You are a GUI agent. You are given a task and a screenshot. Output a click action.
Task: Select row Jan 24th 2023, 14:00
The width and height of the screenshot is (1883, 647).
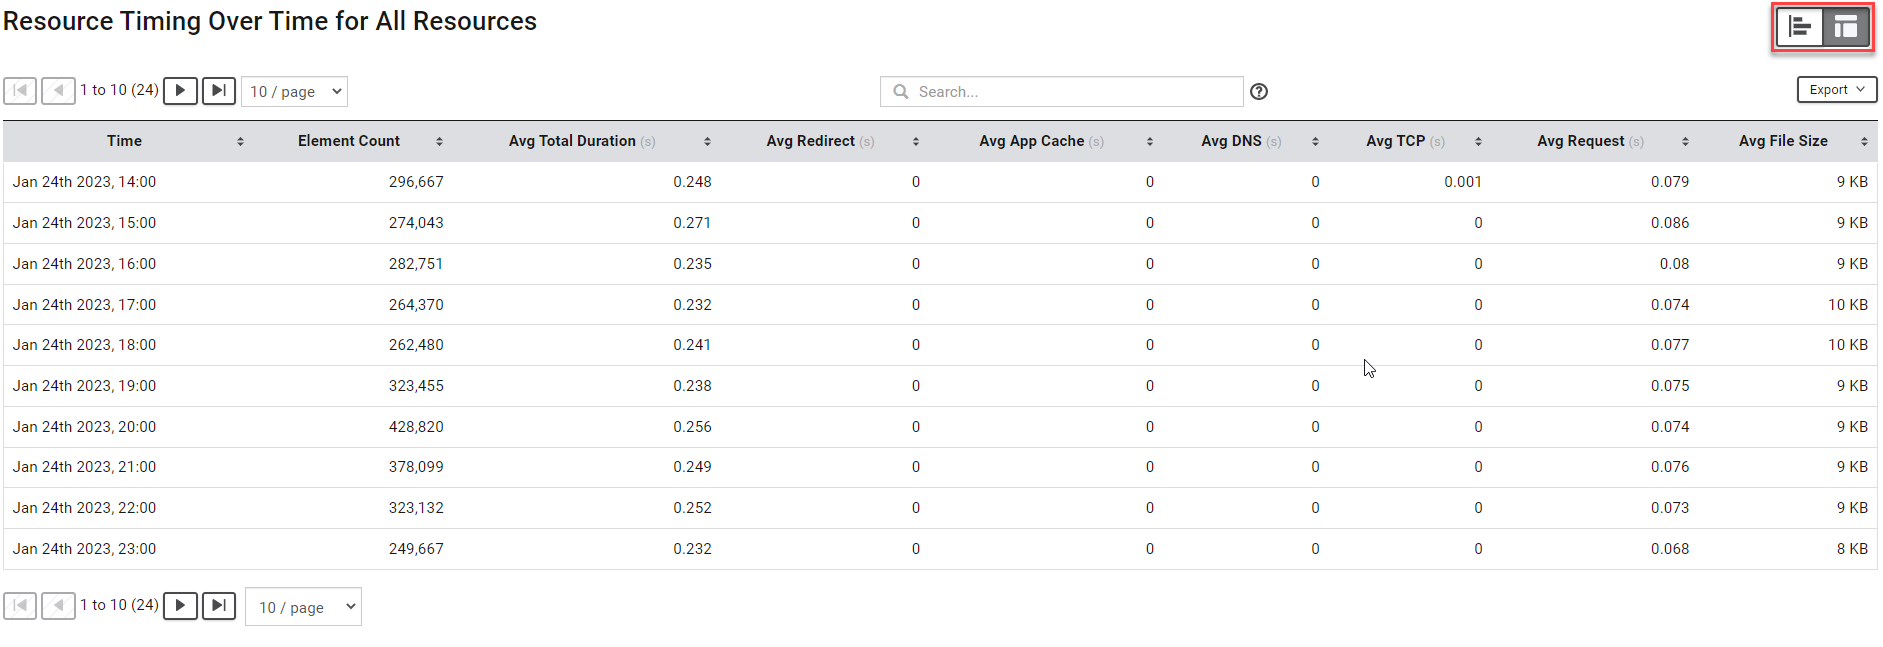coord(940,182)
